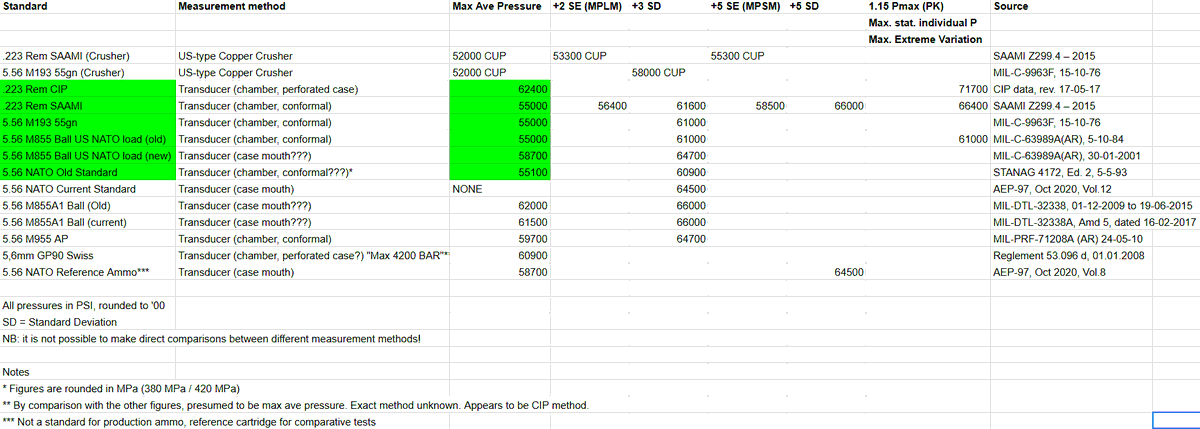
Task: Click the 'Max 4200 BAR' measurement cell
Action: tap(312, 254)
